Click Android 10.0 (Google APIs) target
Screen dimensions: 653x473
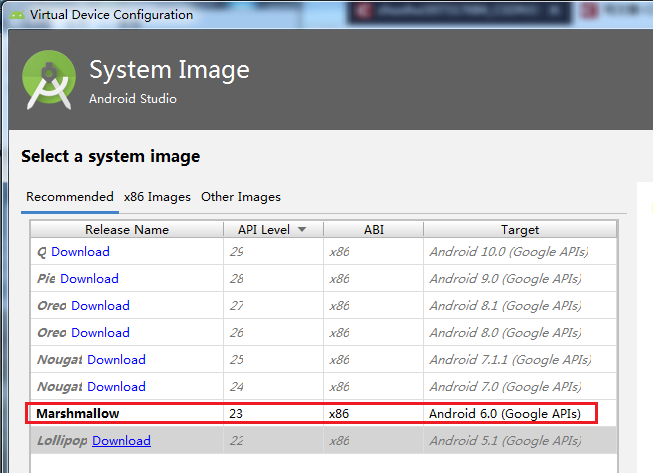[509, 251]
